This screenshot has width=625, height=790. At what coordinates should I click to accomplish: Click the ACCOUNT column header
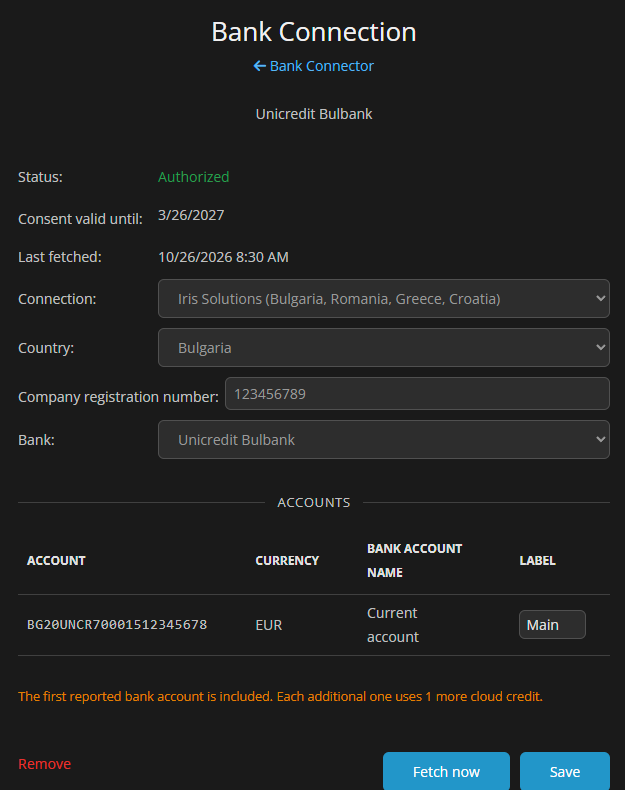click(x=56, y=560)
